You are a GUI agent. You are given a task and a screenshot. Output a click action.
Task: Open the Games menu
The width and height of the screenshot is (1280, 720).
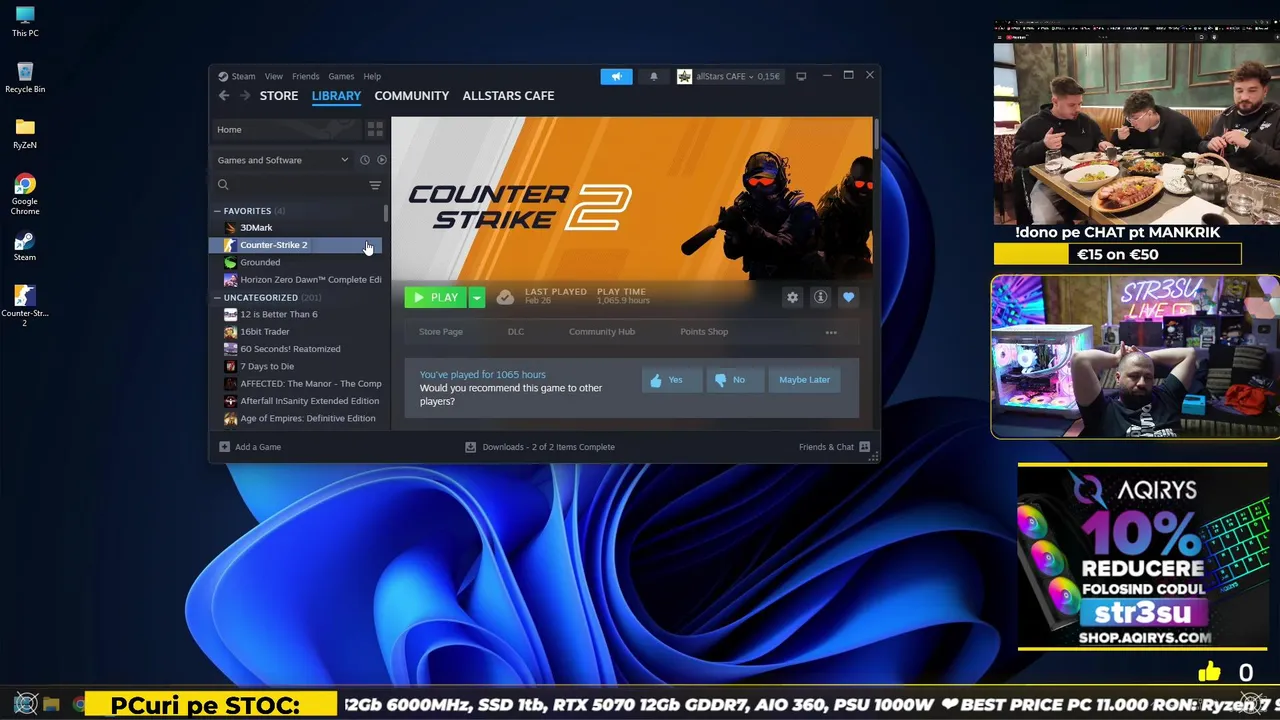(341, 76)
